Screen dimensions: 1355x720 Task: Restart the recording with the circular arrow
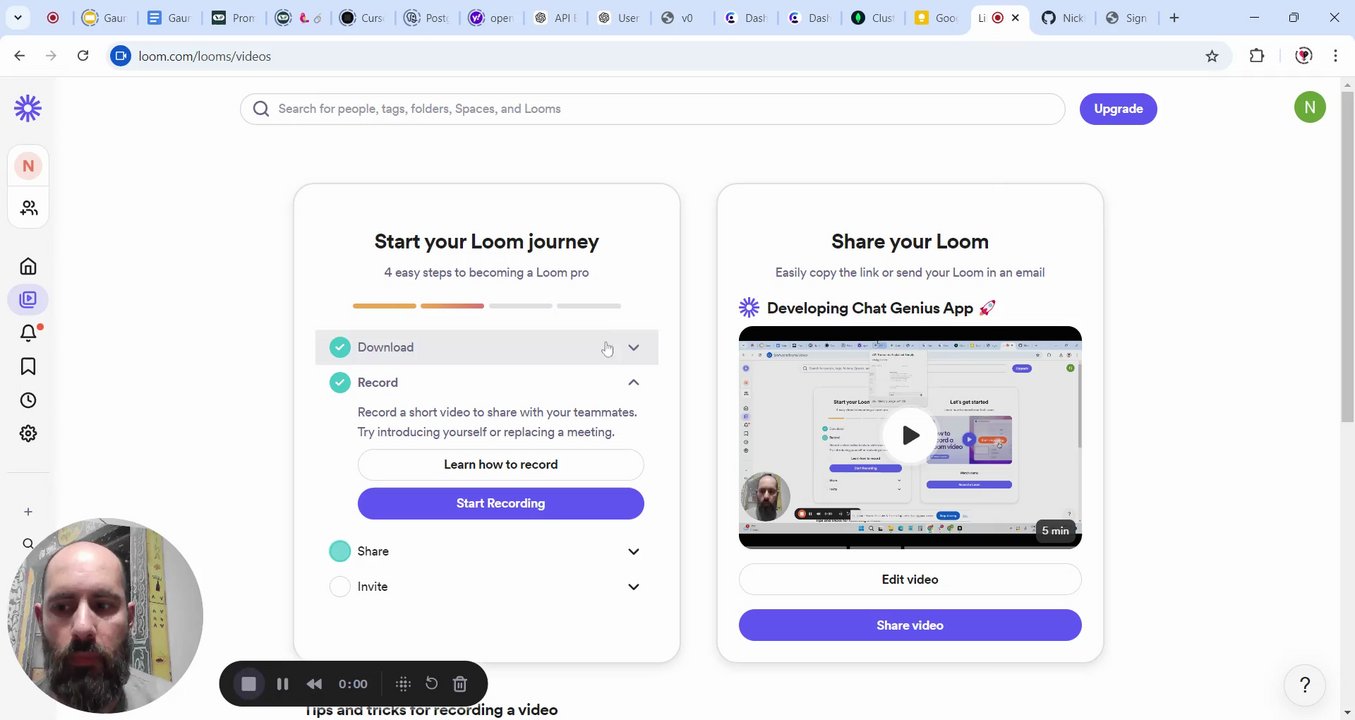click(432, 683)
